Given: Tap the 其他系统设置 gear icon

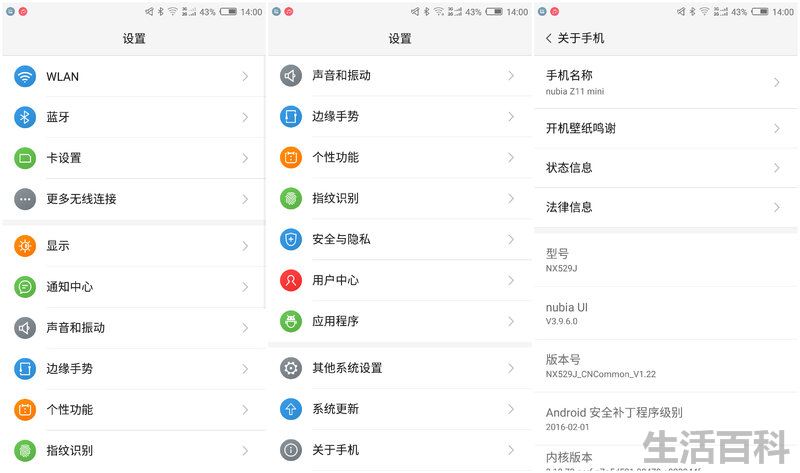Looking at the screenshot, I should click(291, 368).
